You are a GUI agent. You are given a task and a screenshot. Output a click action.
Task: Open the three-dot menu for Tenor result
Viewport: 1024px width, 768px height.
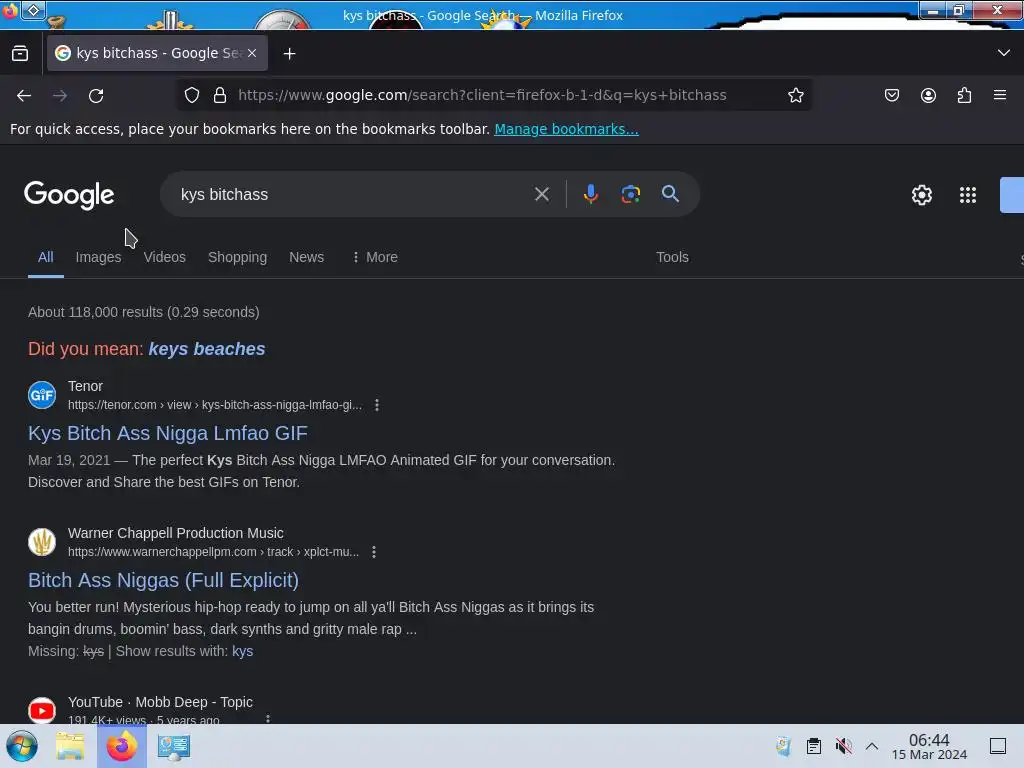377,405
